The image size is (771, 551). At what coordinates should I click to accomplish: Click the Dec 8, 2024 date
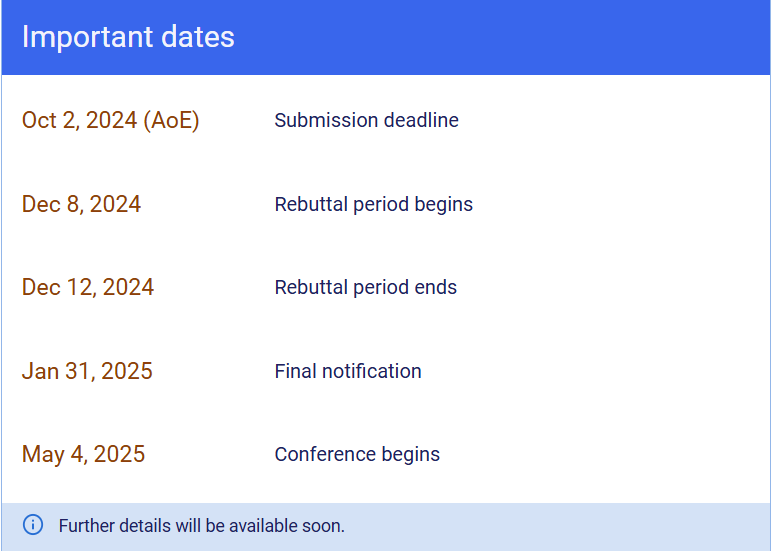tap(81, 205)
